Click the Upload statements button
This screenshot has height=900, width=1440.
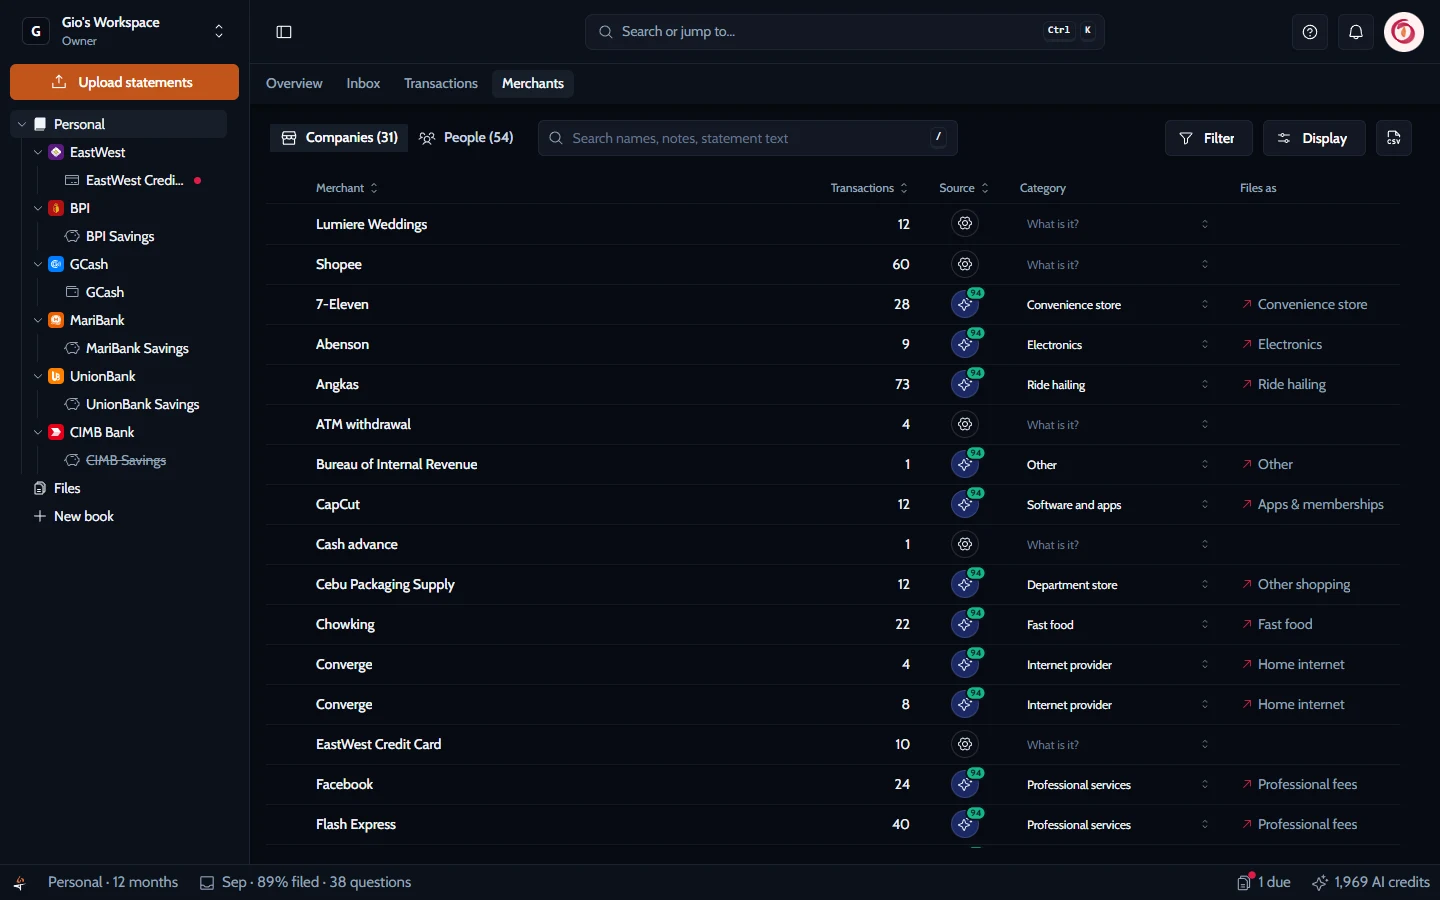pyautogui.click(x=124, y=82)
